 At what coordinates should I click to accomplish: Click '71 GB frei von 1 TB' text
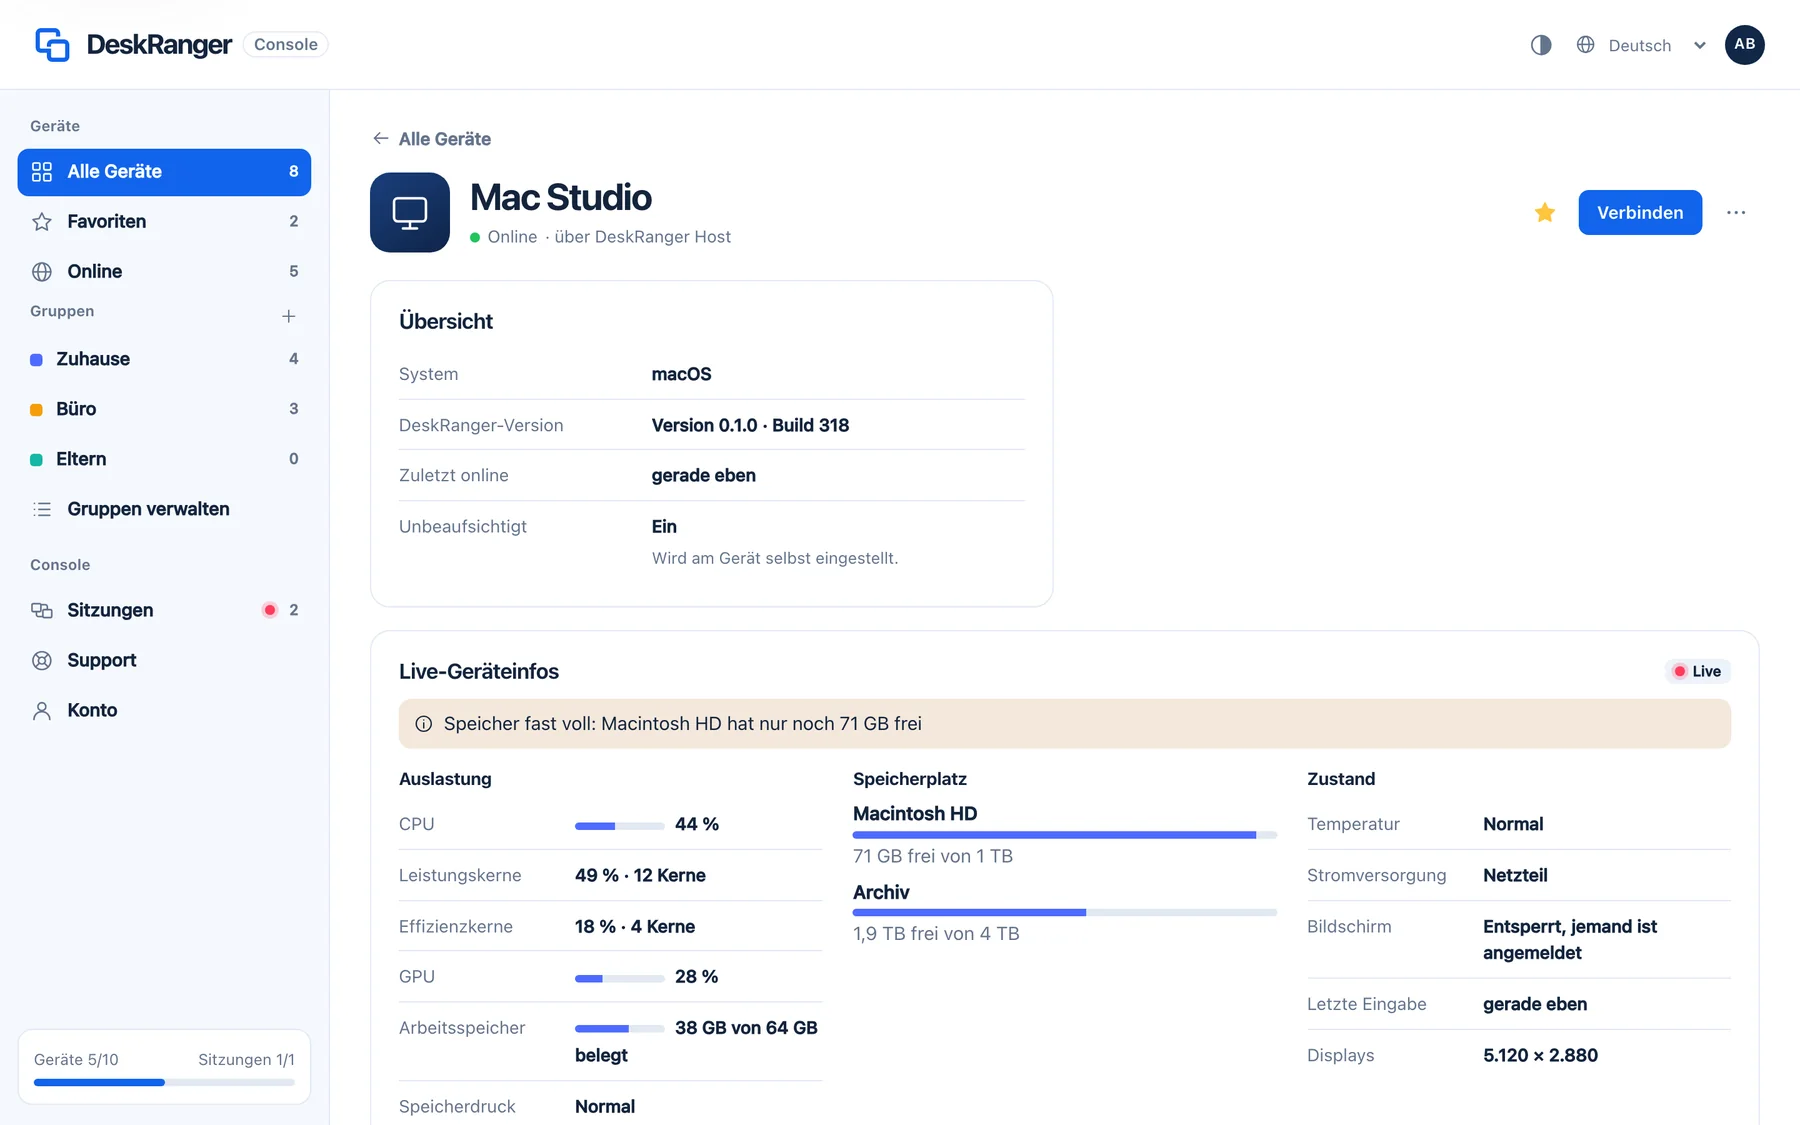click(933, 856)
